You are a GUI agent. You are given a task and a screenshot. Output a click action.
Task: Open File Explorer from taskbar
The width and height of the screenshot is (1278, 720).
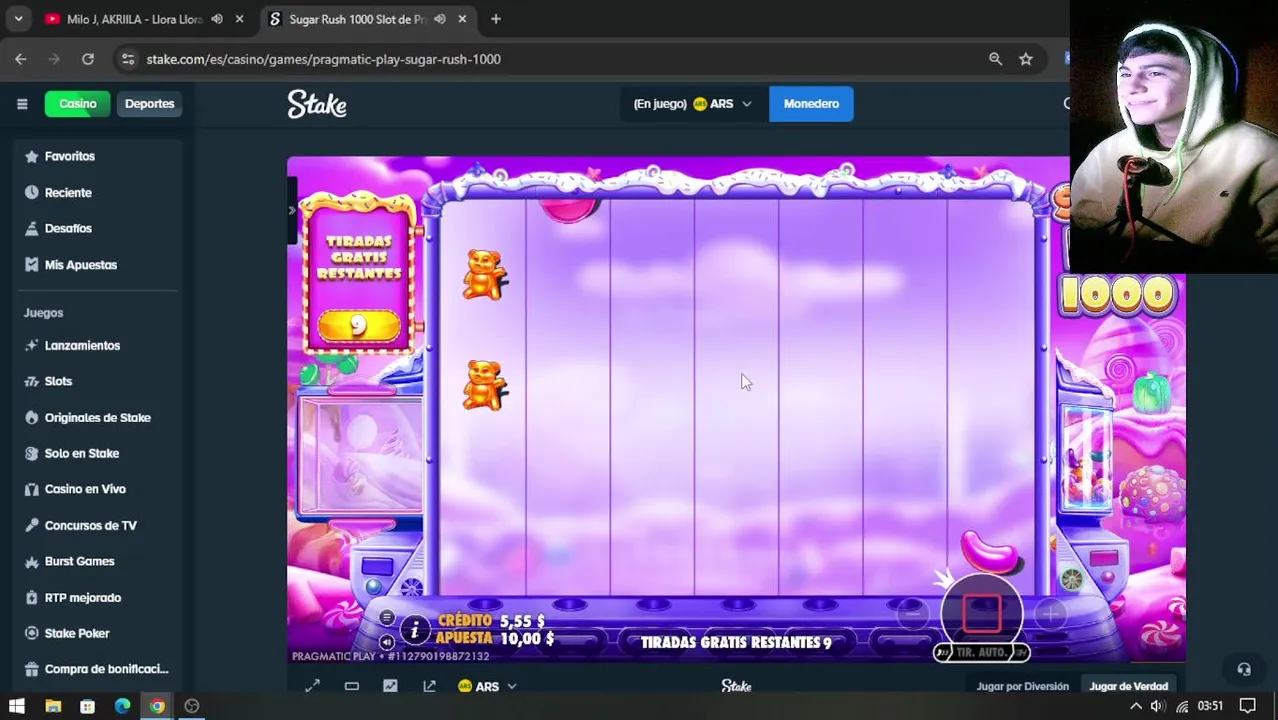tap(53, 706)
